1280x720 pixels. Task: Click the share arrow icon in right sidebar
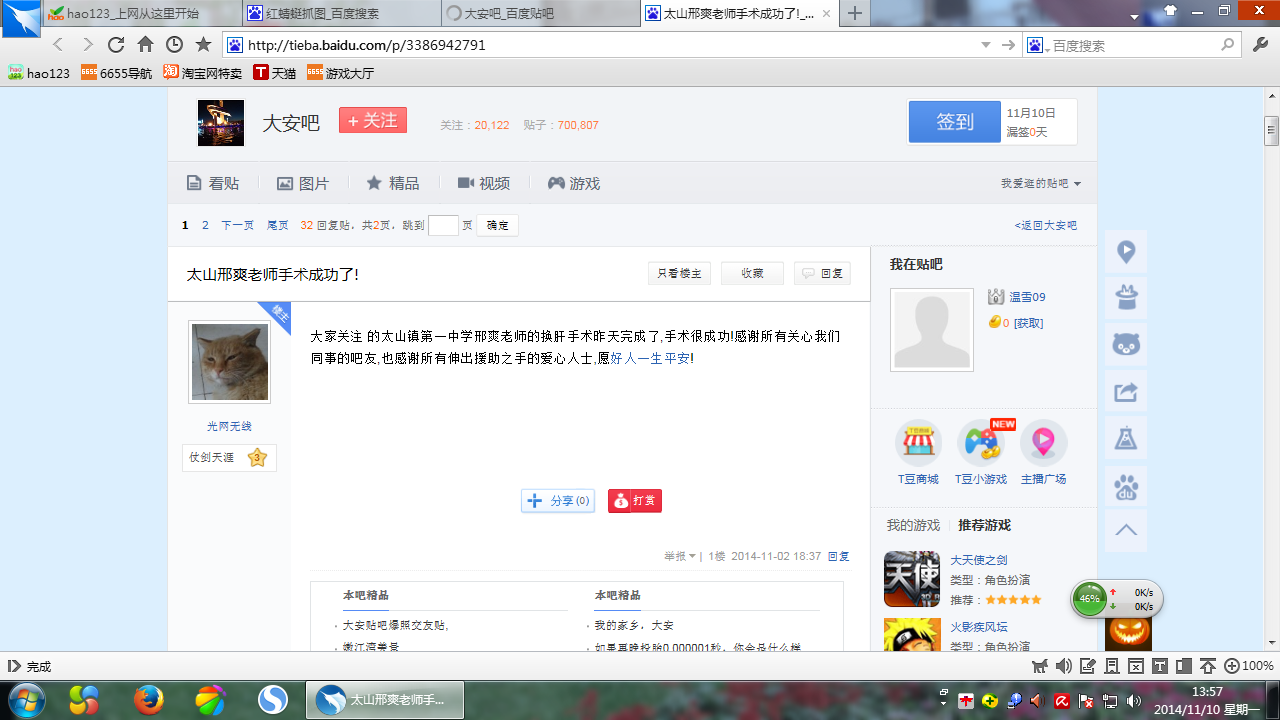point(1126,392)
